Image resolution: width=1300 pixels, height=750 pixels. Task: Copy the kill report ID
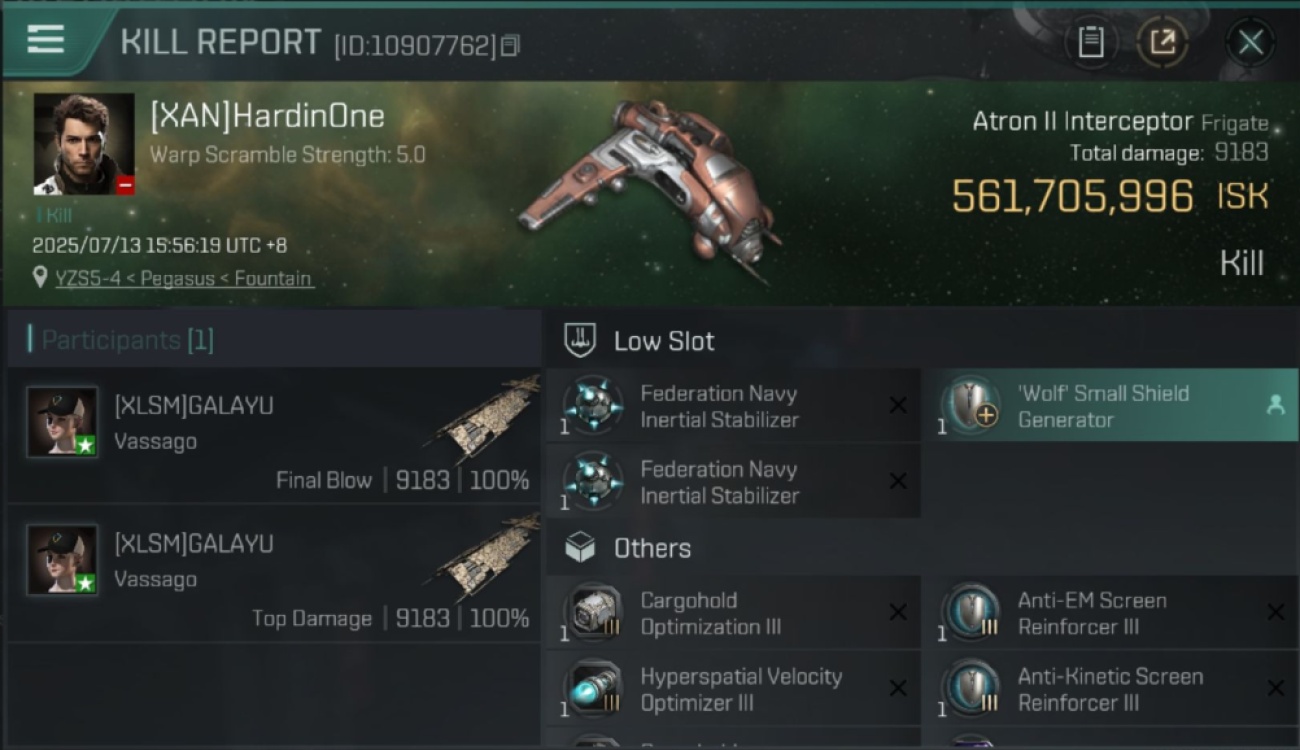(510, 45)
